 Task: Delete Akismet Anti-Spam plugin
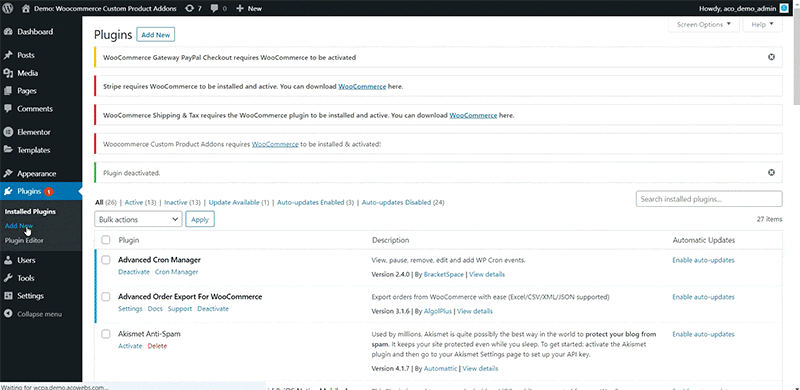157,346
